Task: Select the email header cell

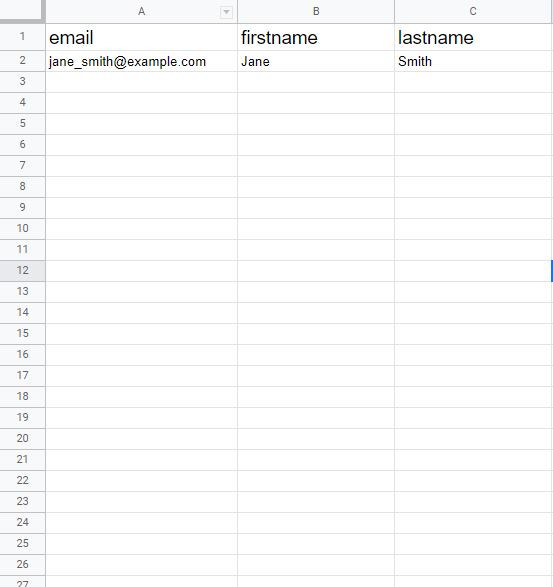Action: pos(142,37)
